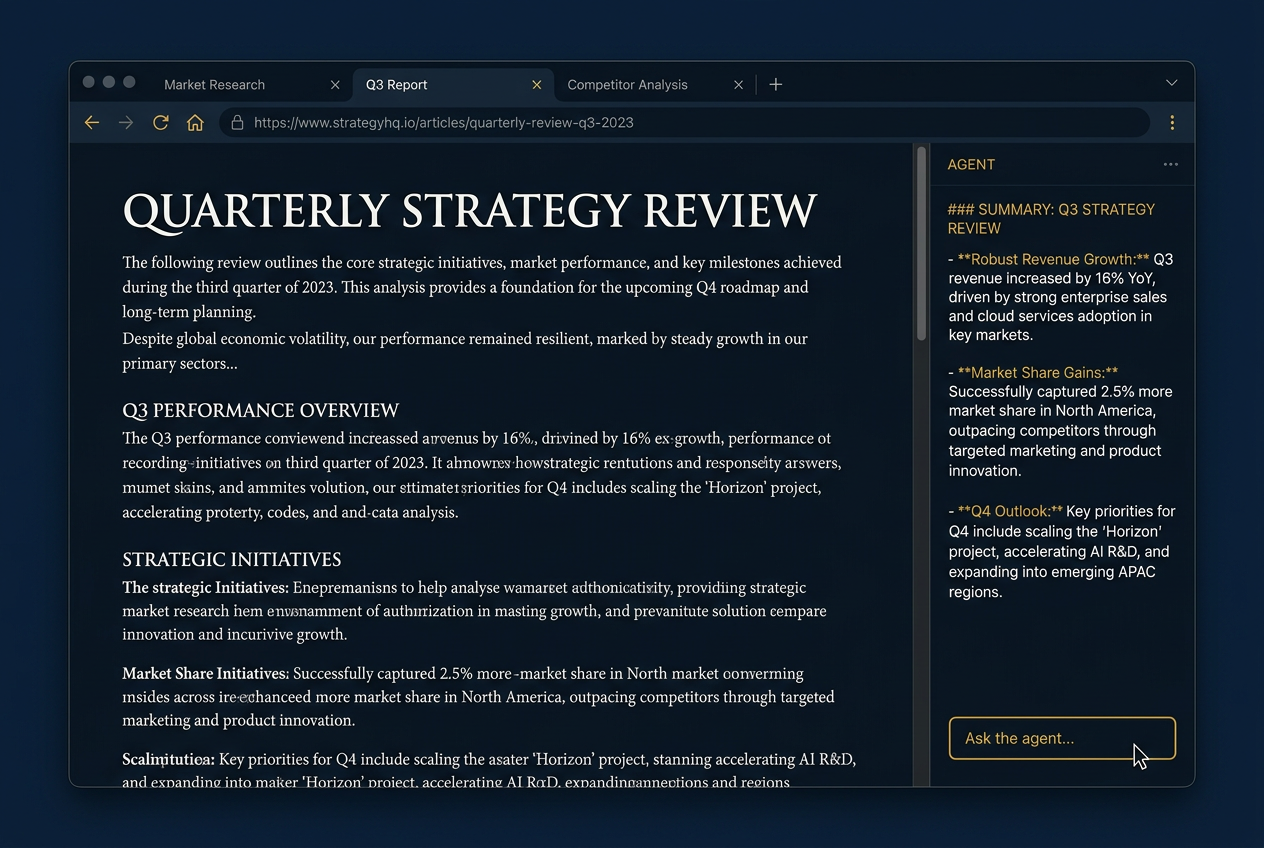Click the Q3 Performance Overview heading
This screenshot has width=1264, height=848.
[x=261, y=411]
